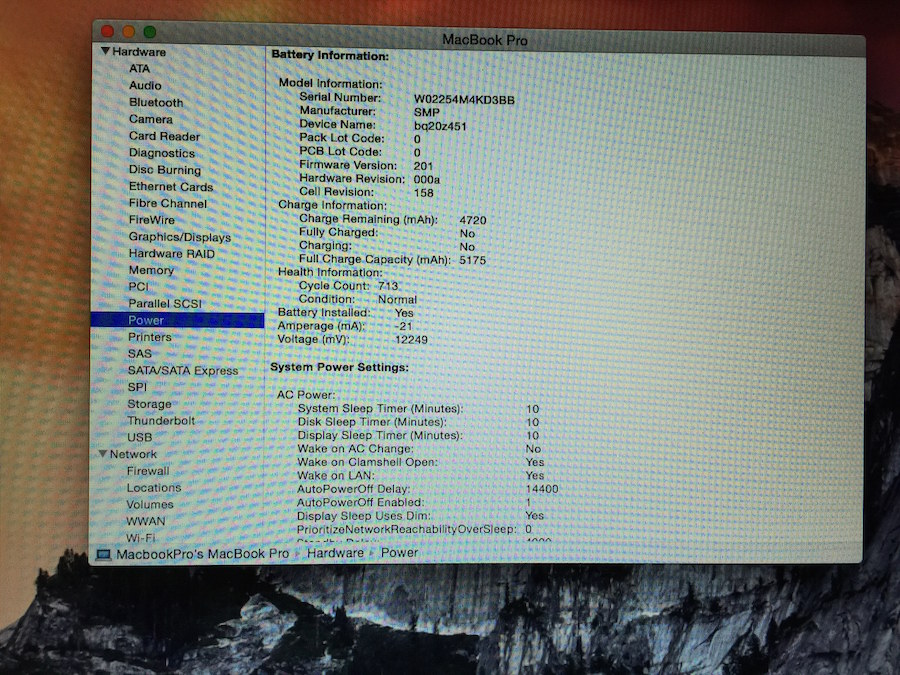Select Wi-Fi under Network
900x675 pixels.
click(141, 537)
